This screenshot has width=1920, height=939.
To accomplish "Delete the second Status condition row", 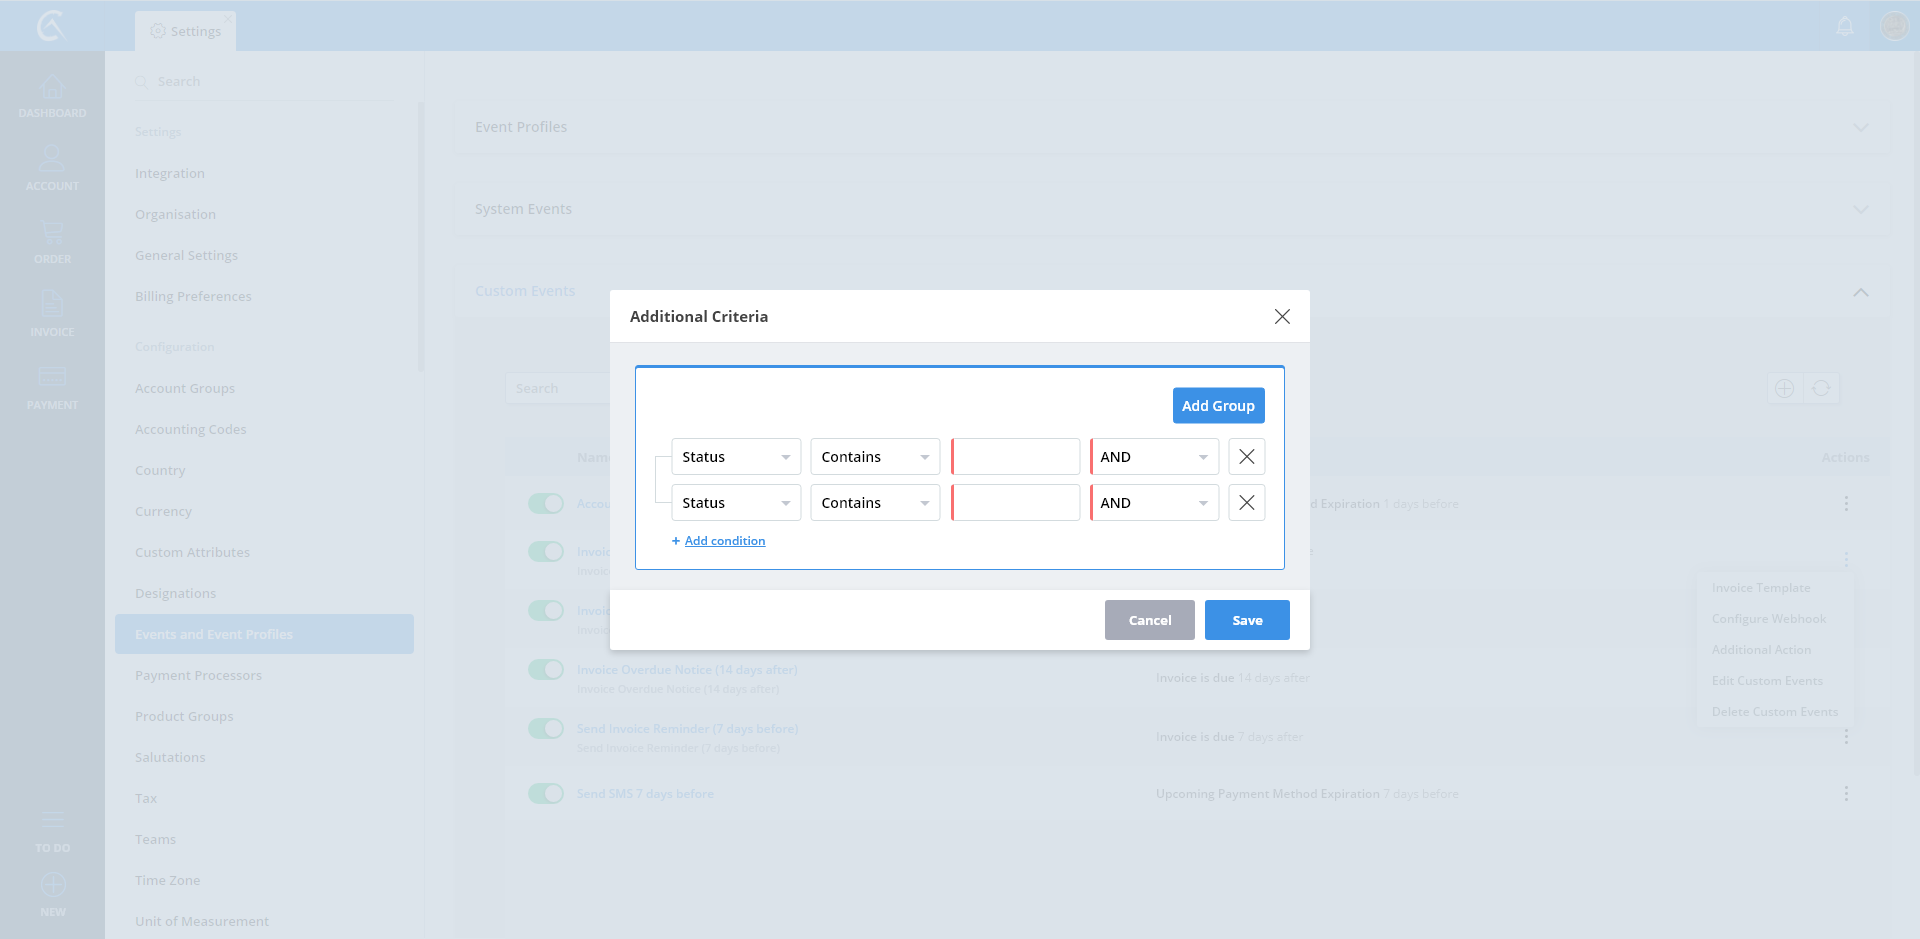I will (x=1246, y=503).
